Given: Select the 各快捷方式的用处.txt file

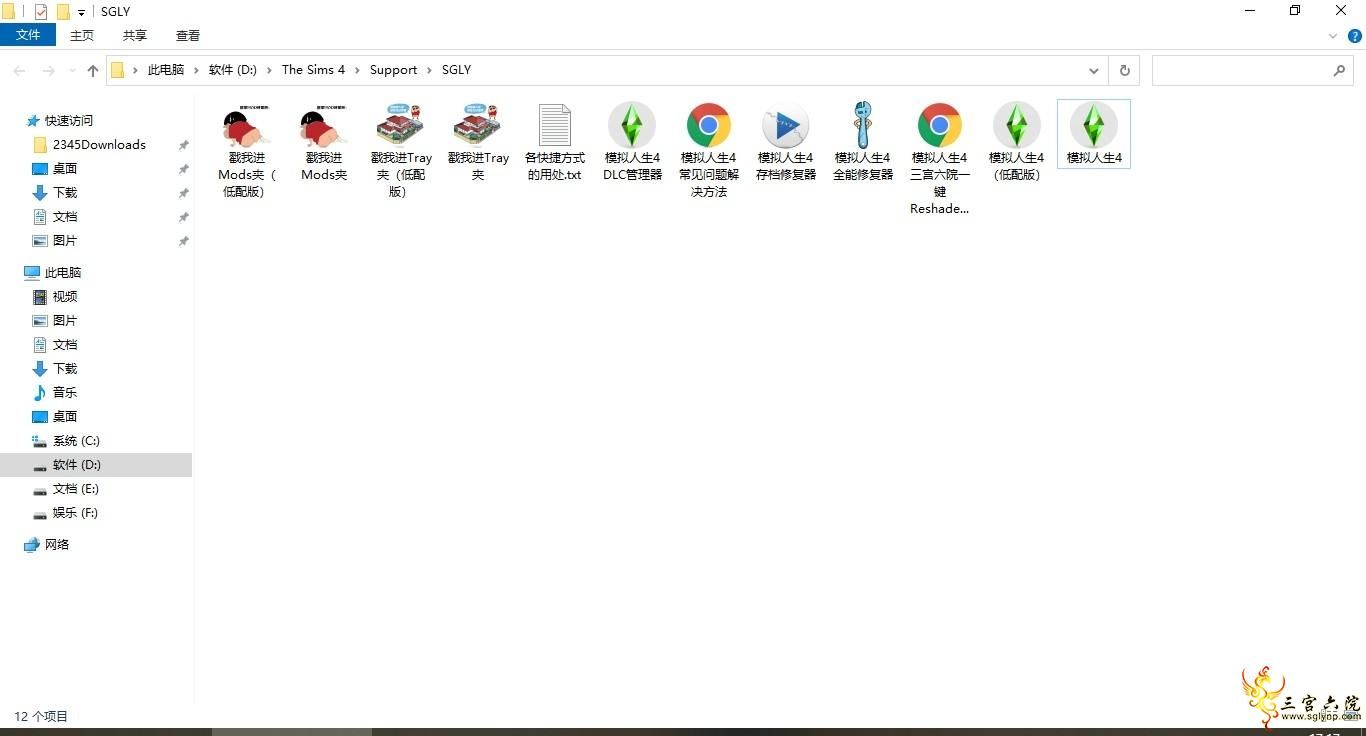Looking at the screenshot, I should point(554,126).
